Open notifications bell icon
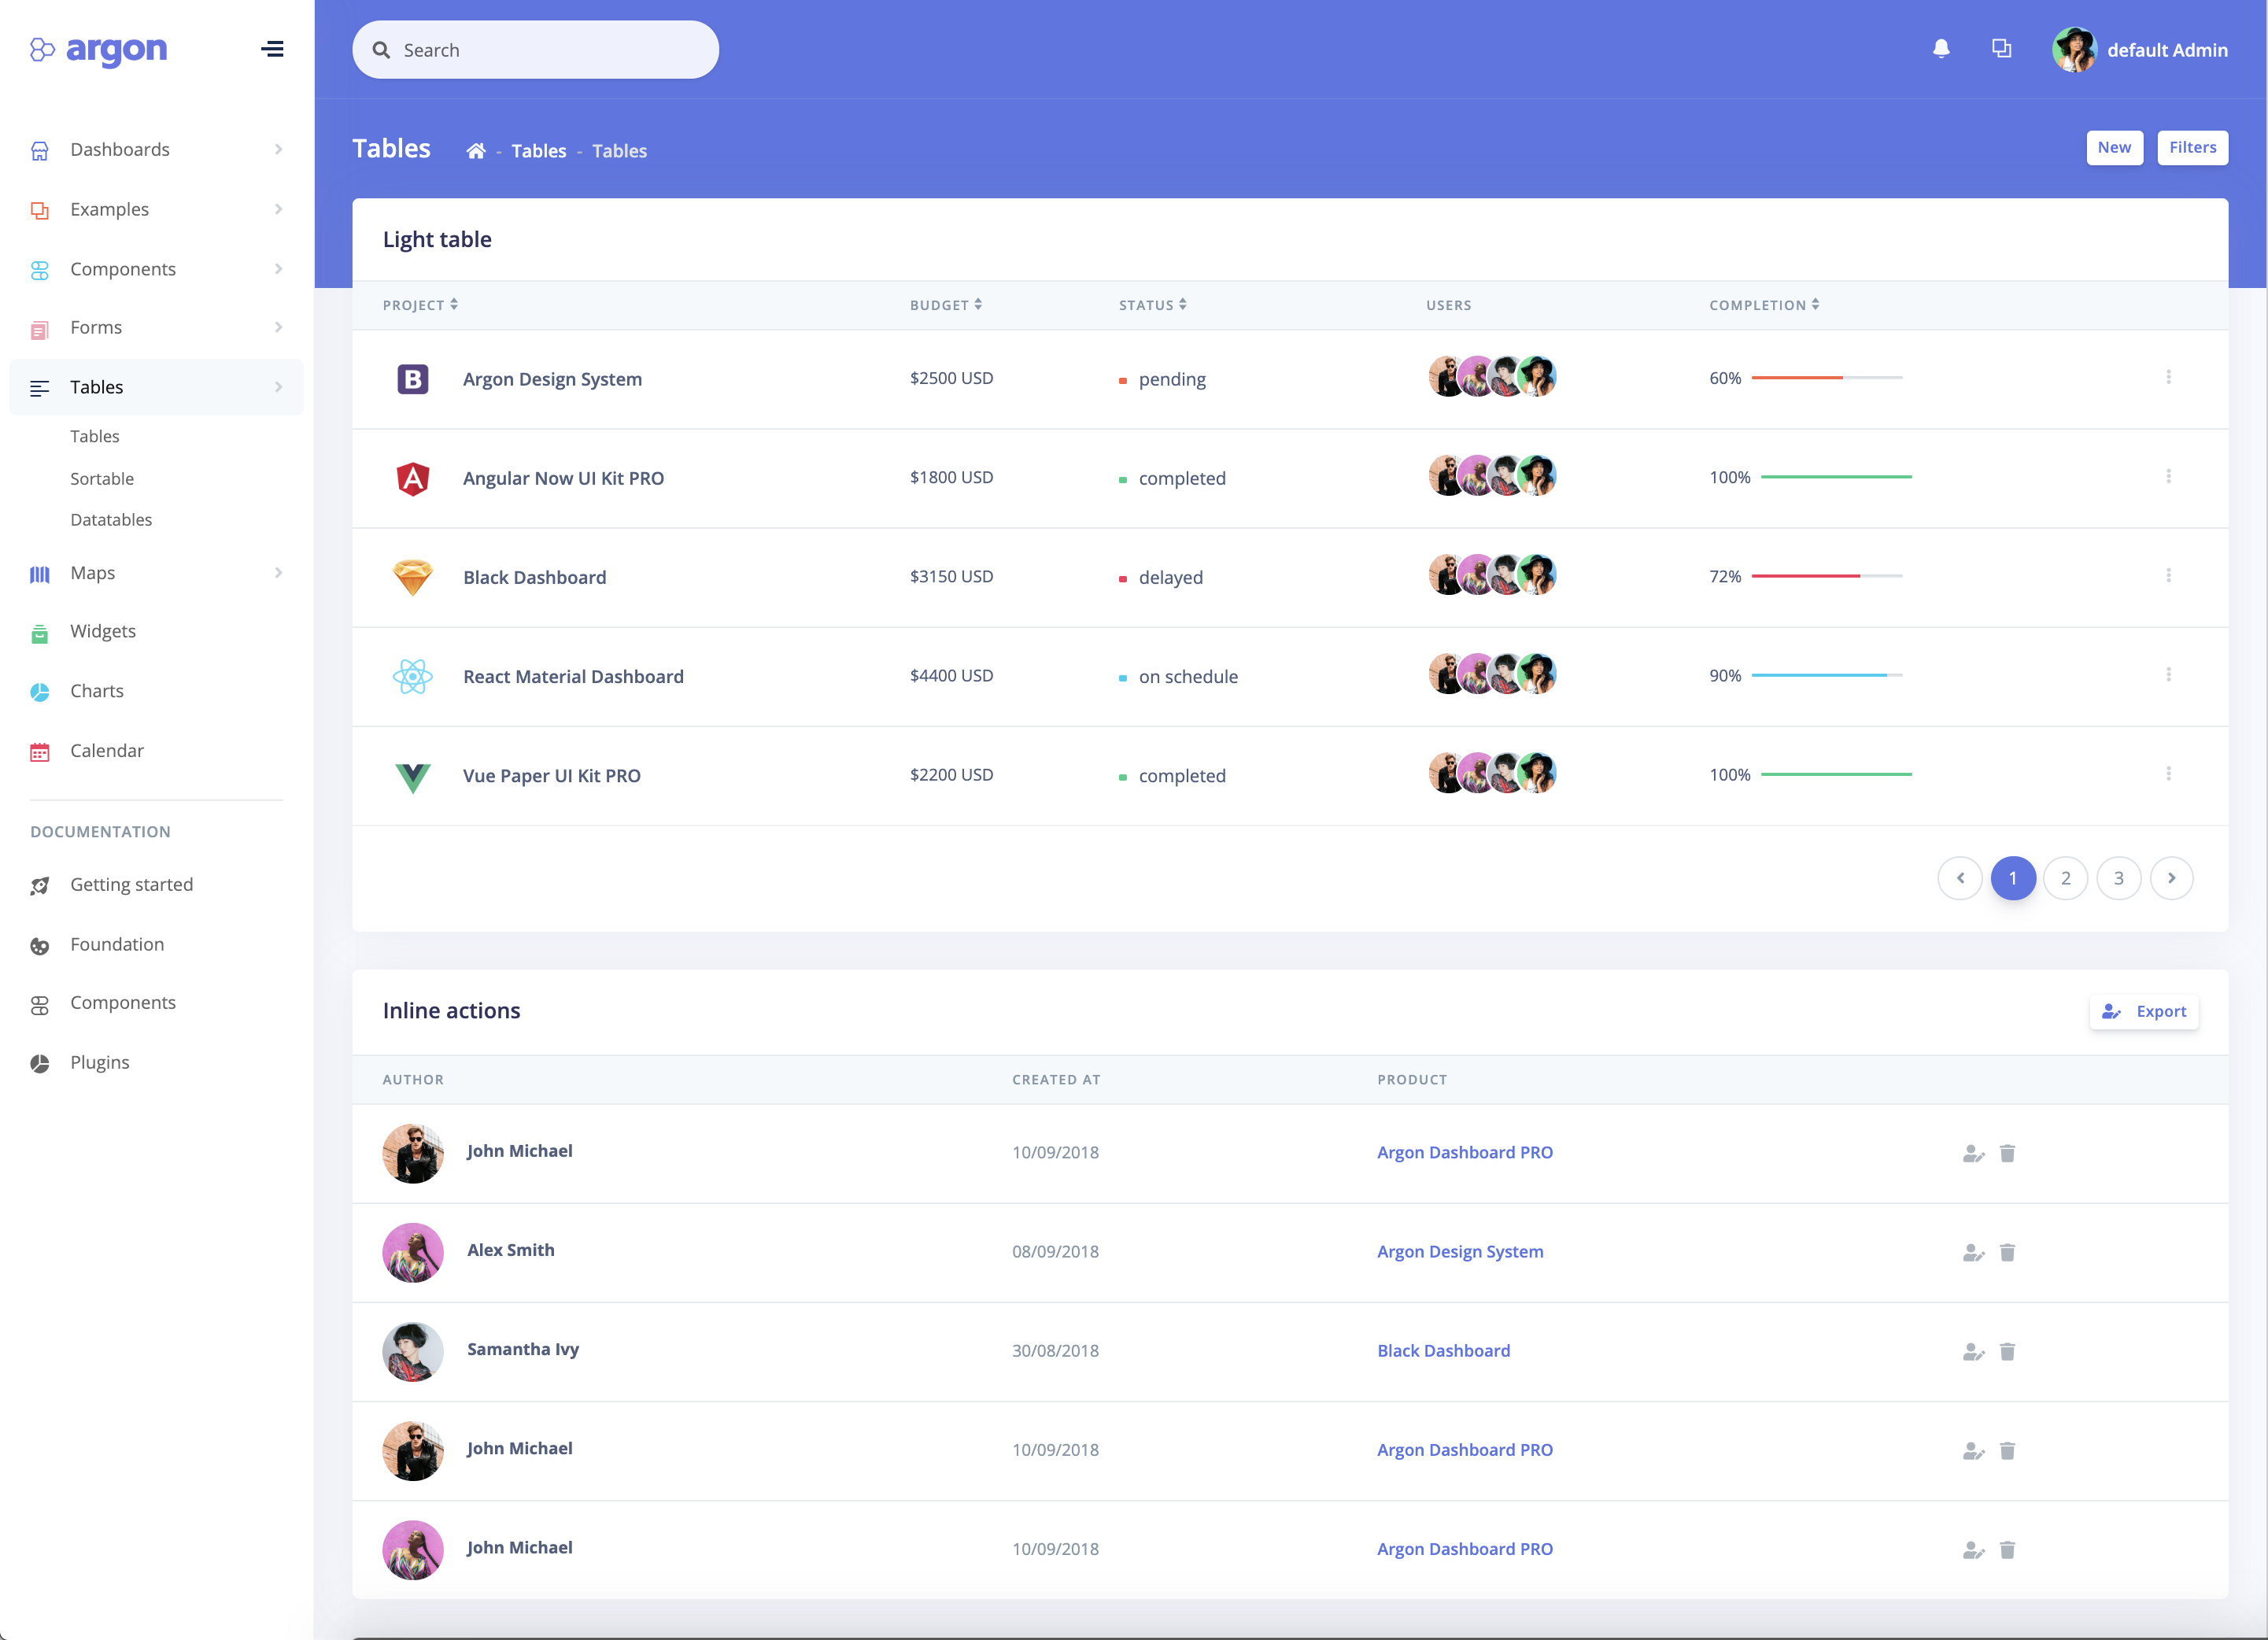The width and height of the screenshot is (2268, 1640). [1941, 49]
